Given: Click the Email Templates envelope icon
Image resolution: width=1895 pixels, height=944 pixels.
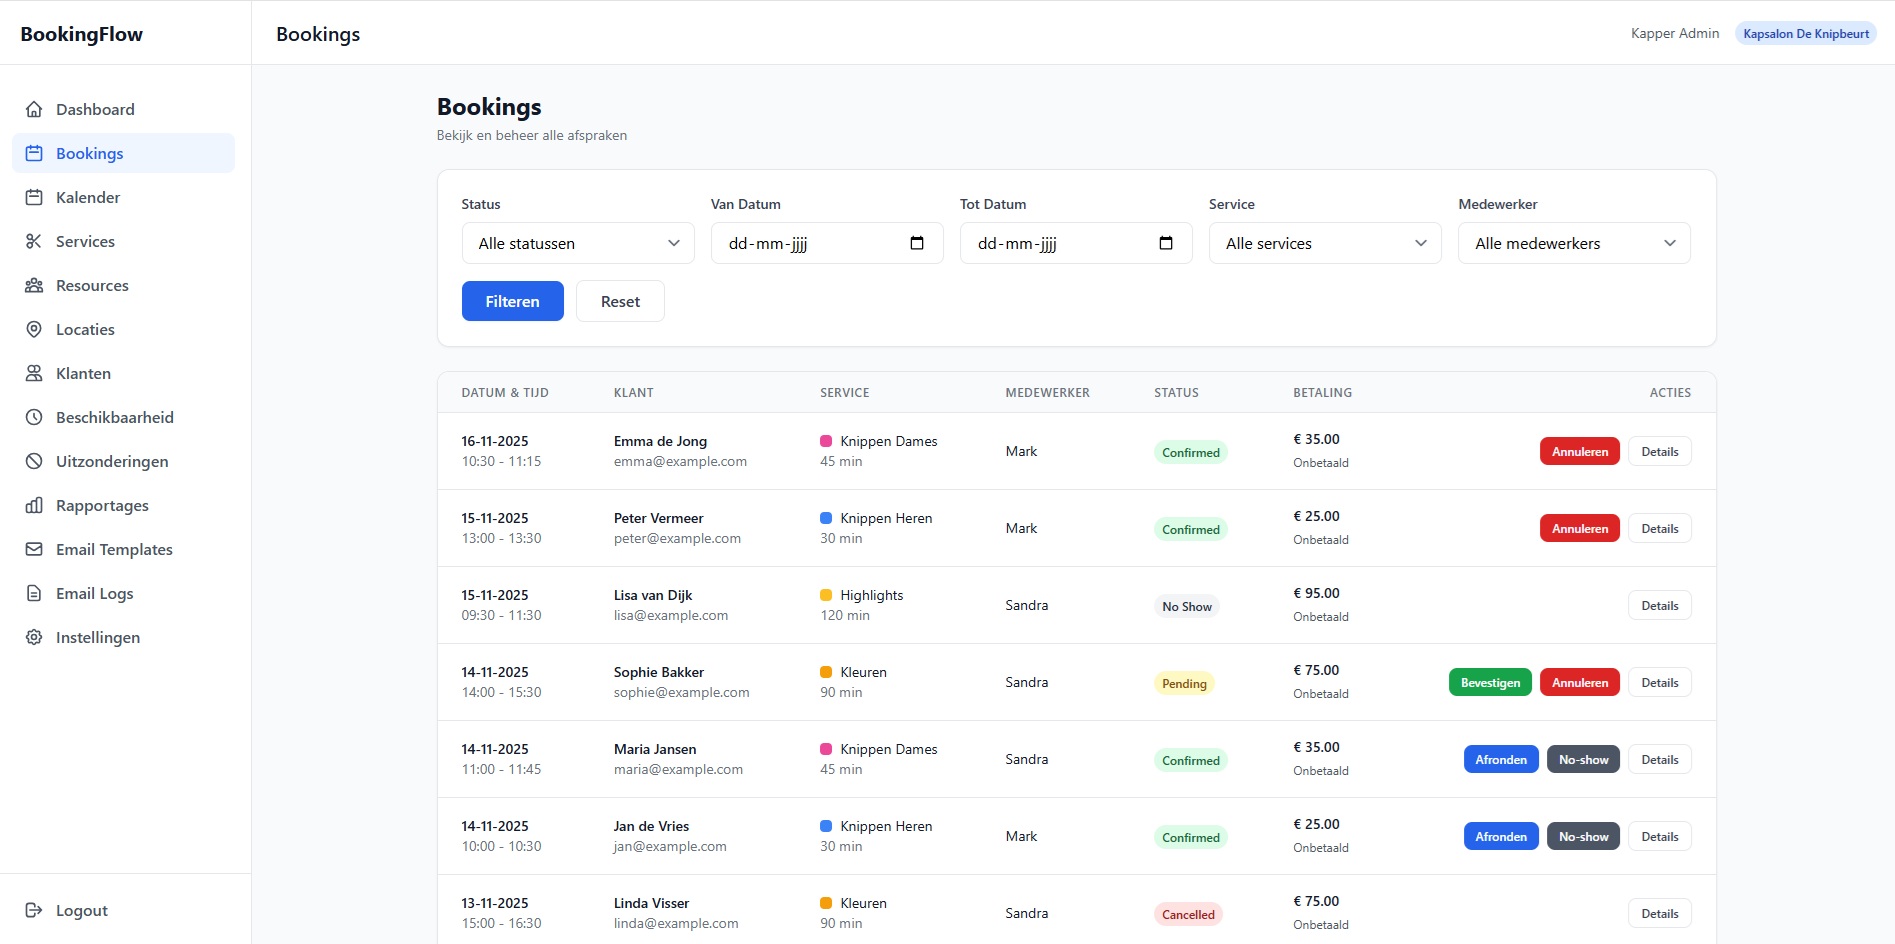Looking at the screenshot, I should [x=34, y=549].
